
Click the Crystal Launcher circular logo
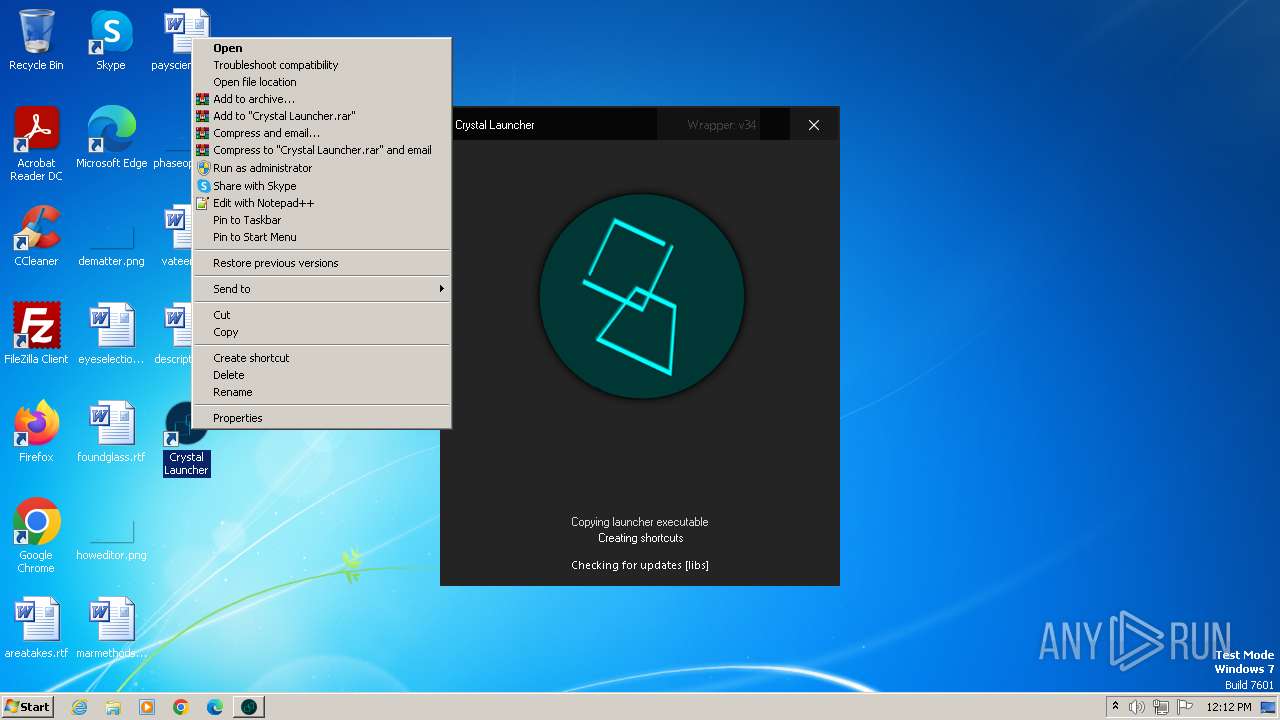pos(641,296)
